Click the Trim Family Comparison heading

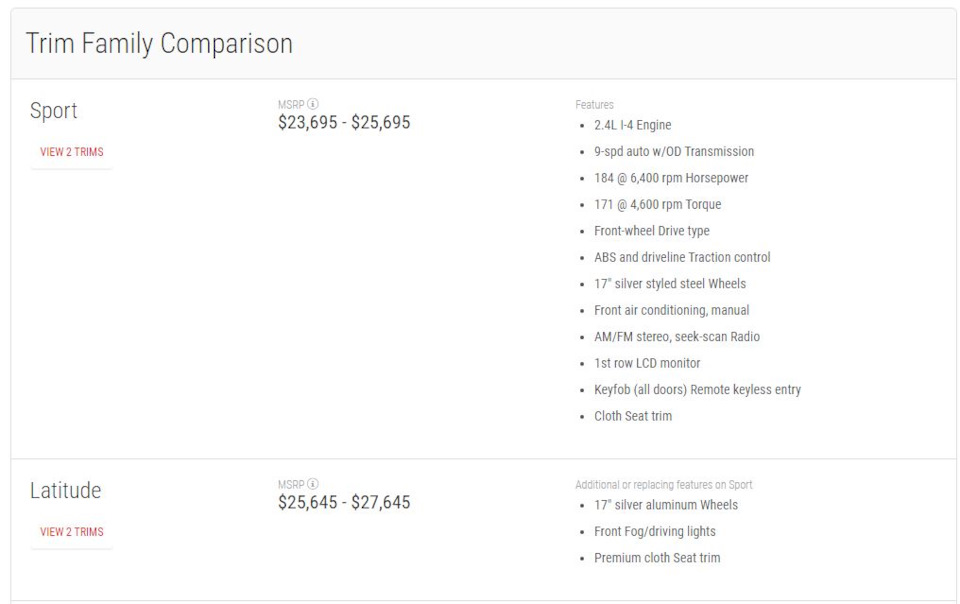coord(159,43)
